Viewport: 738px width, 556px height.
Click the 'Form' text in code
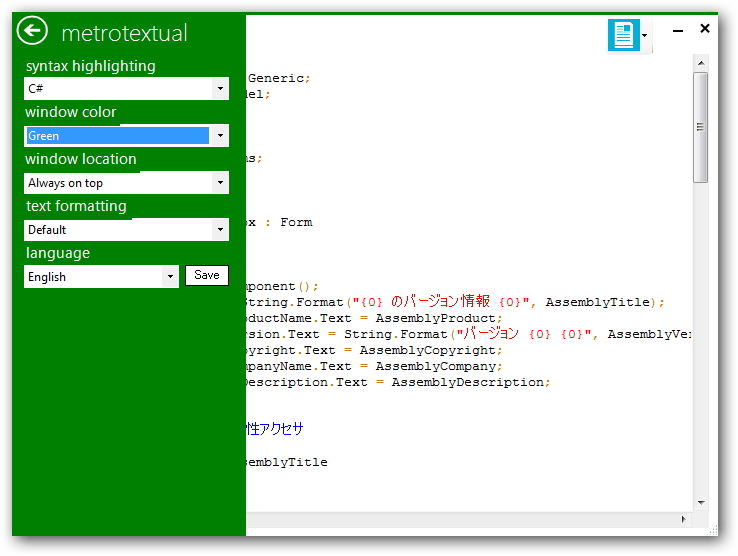[296, 222]
